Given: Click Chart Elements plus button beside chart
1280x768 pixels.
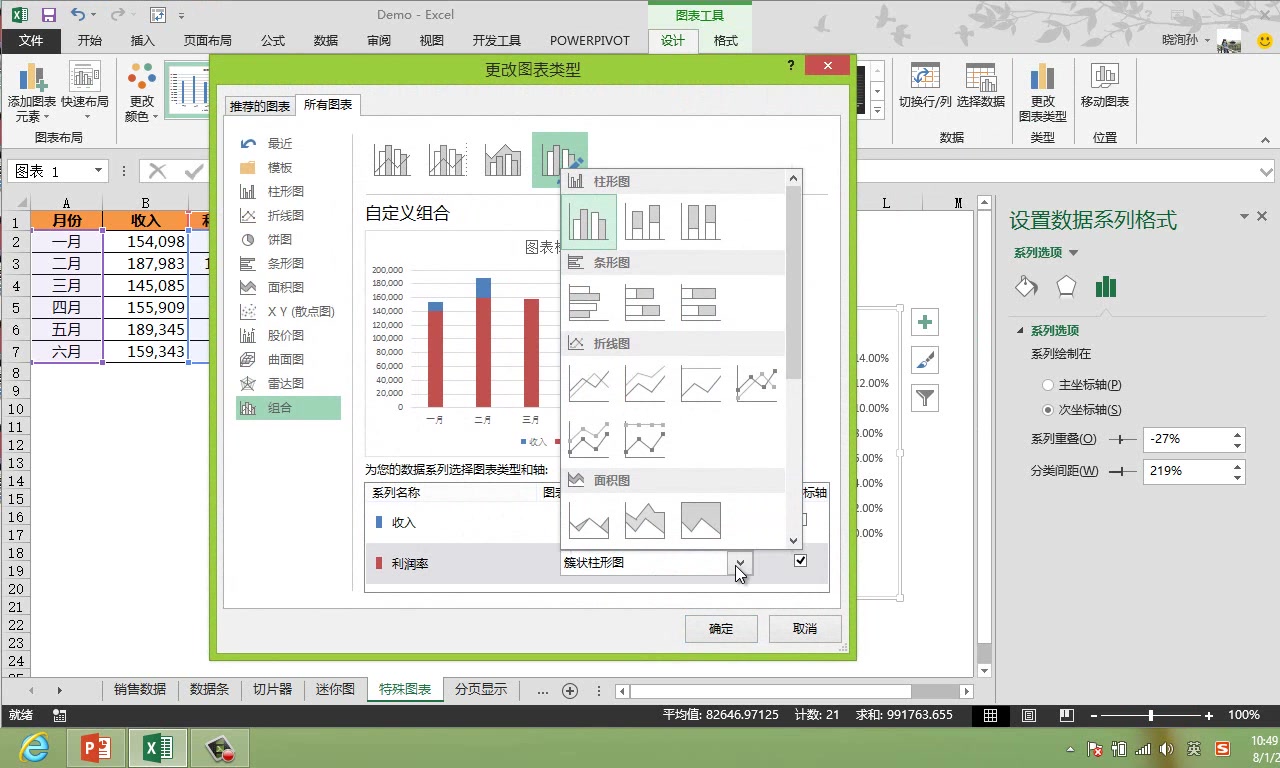Looking at the screenshot, I should point(925,322).
